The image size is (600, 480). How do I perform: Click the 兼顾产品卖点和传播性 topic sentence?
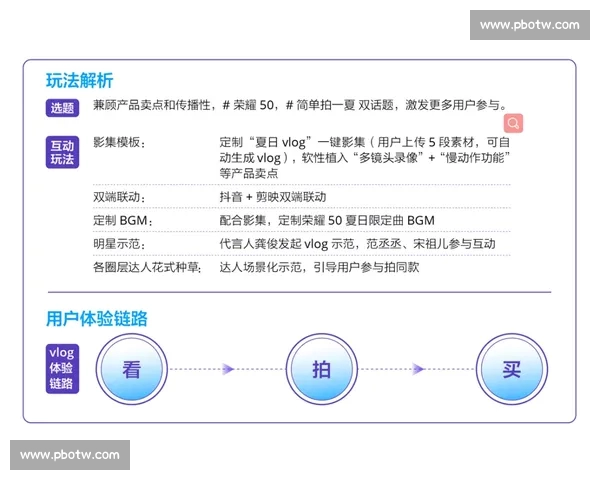coord(300,105)
